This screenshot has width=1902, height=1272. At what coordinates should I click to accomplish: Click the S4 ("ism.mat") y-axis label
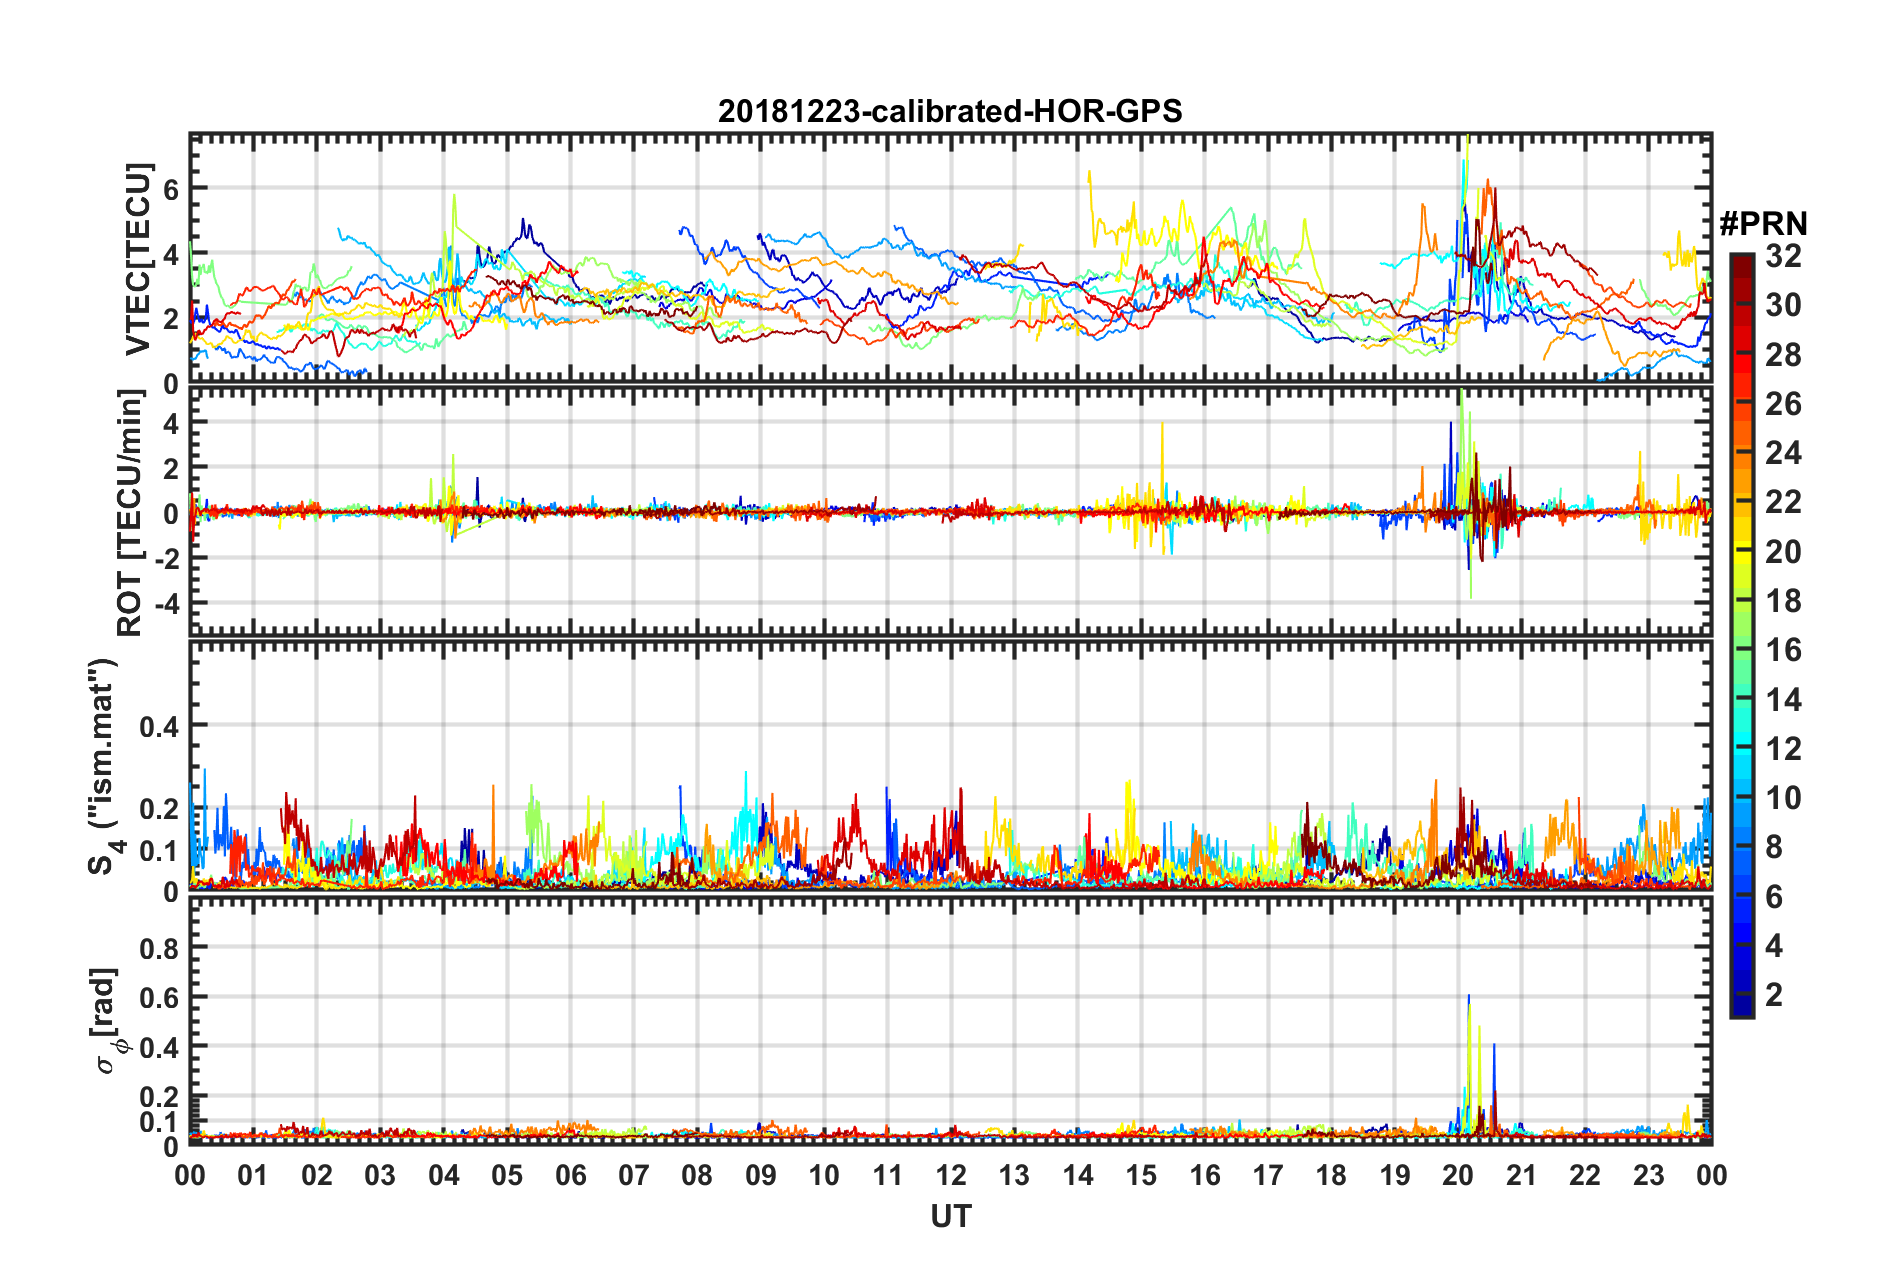tap(106, 766)
